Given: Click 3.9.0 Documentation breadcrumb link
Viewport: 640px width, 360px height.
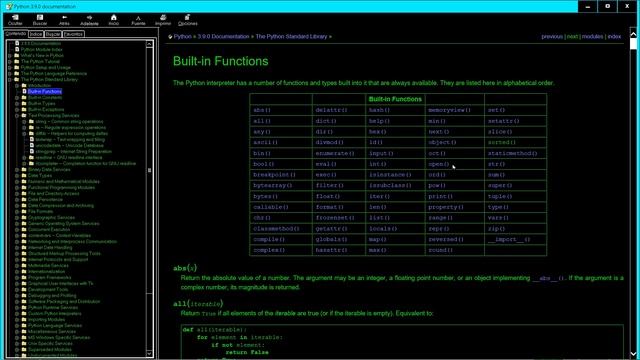Looking at the screenshot, I should point(223,36).
